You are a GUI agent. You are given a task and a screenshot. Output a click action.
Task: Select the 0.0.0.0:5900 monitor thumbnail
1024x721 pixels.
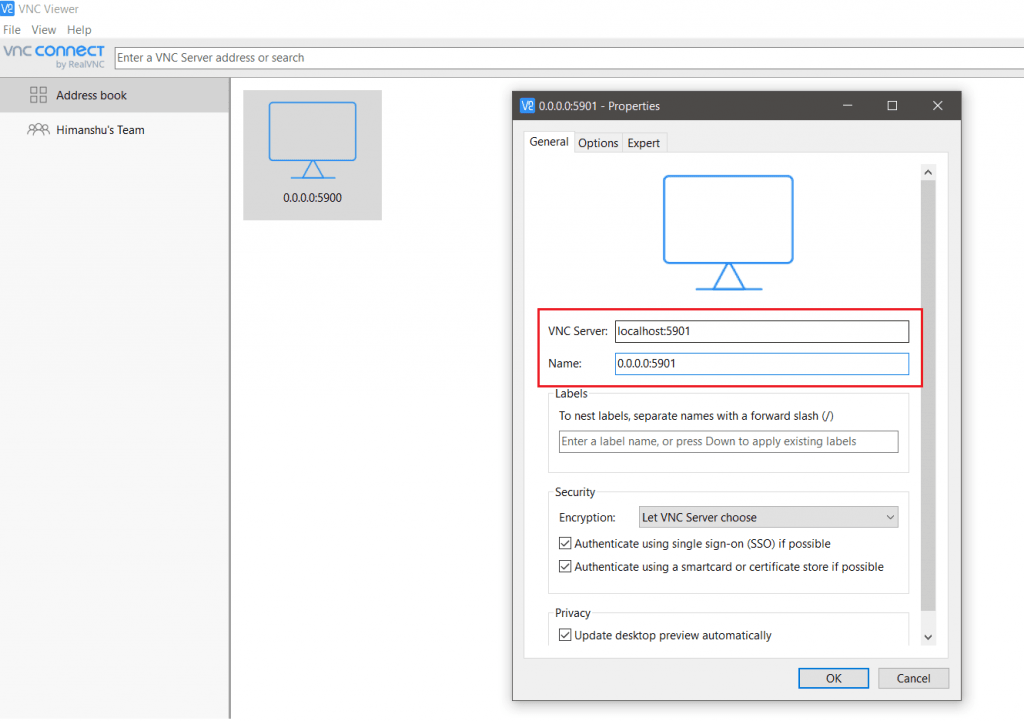[x=312, y=155]
